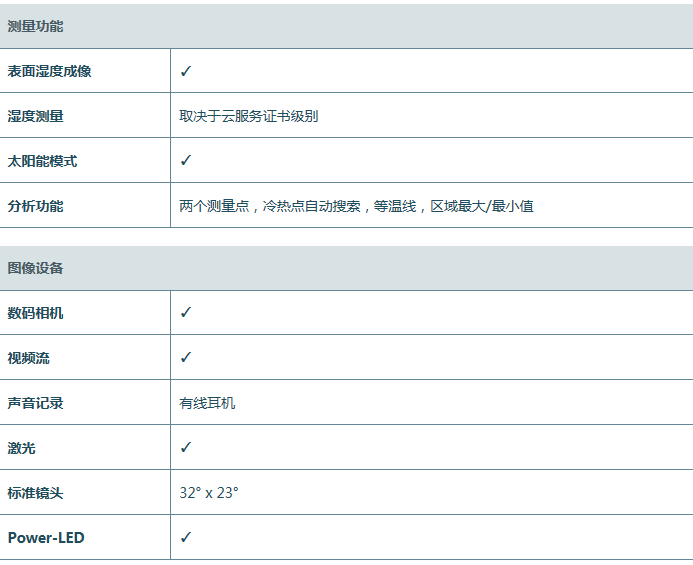The width and height of the screenshot is (693, 565).
Task: Click the 数码相机 label
Action: (x=35, y=313)
